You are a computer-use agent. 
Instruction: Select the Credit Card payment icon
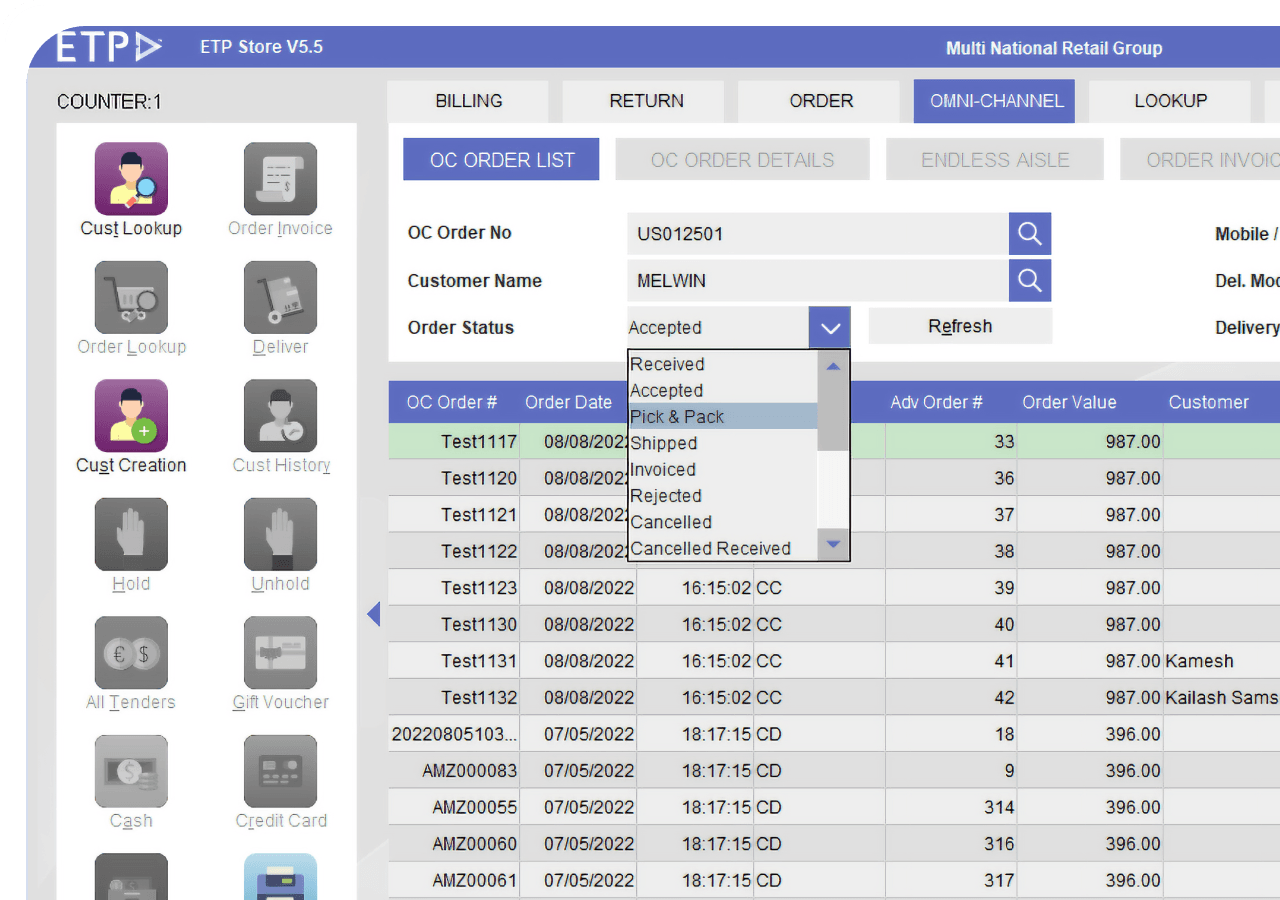280,772
